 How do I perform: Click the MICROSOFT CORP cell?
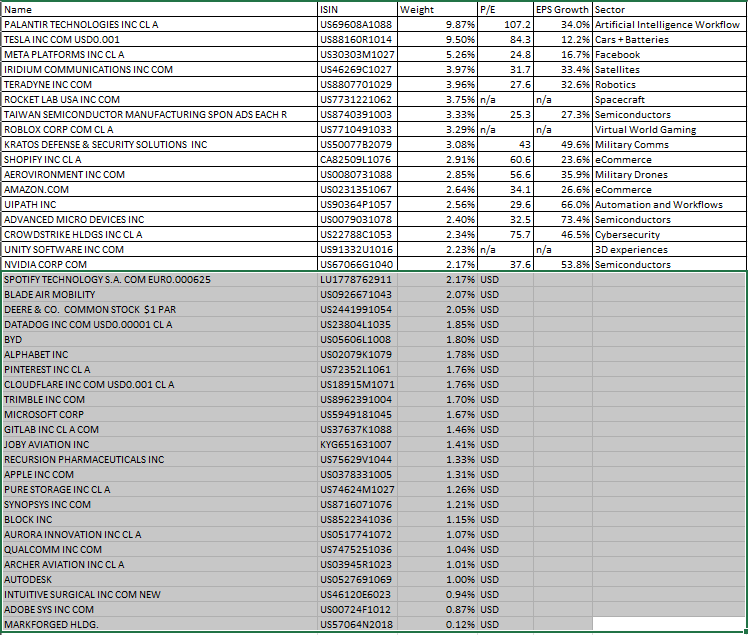[x=159, y=415]
